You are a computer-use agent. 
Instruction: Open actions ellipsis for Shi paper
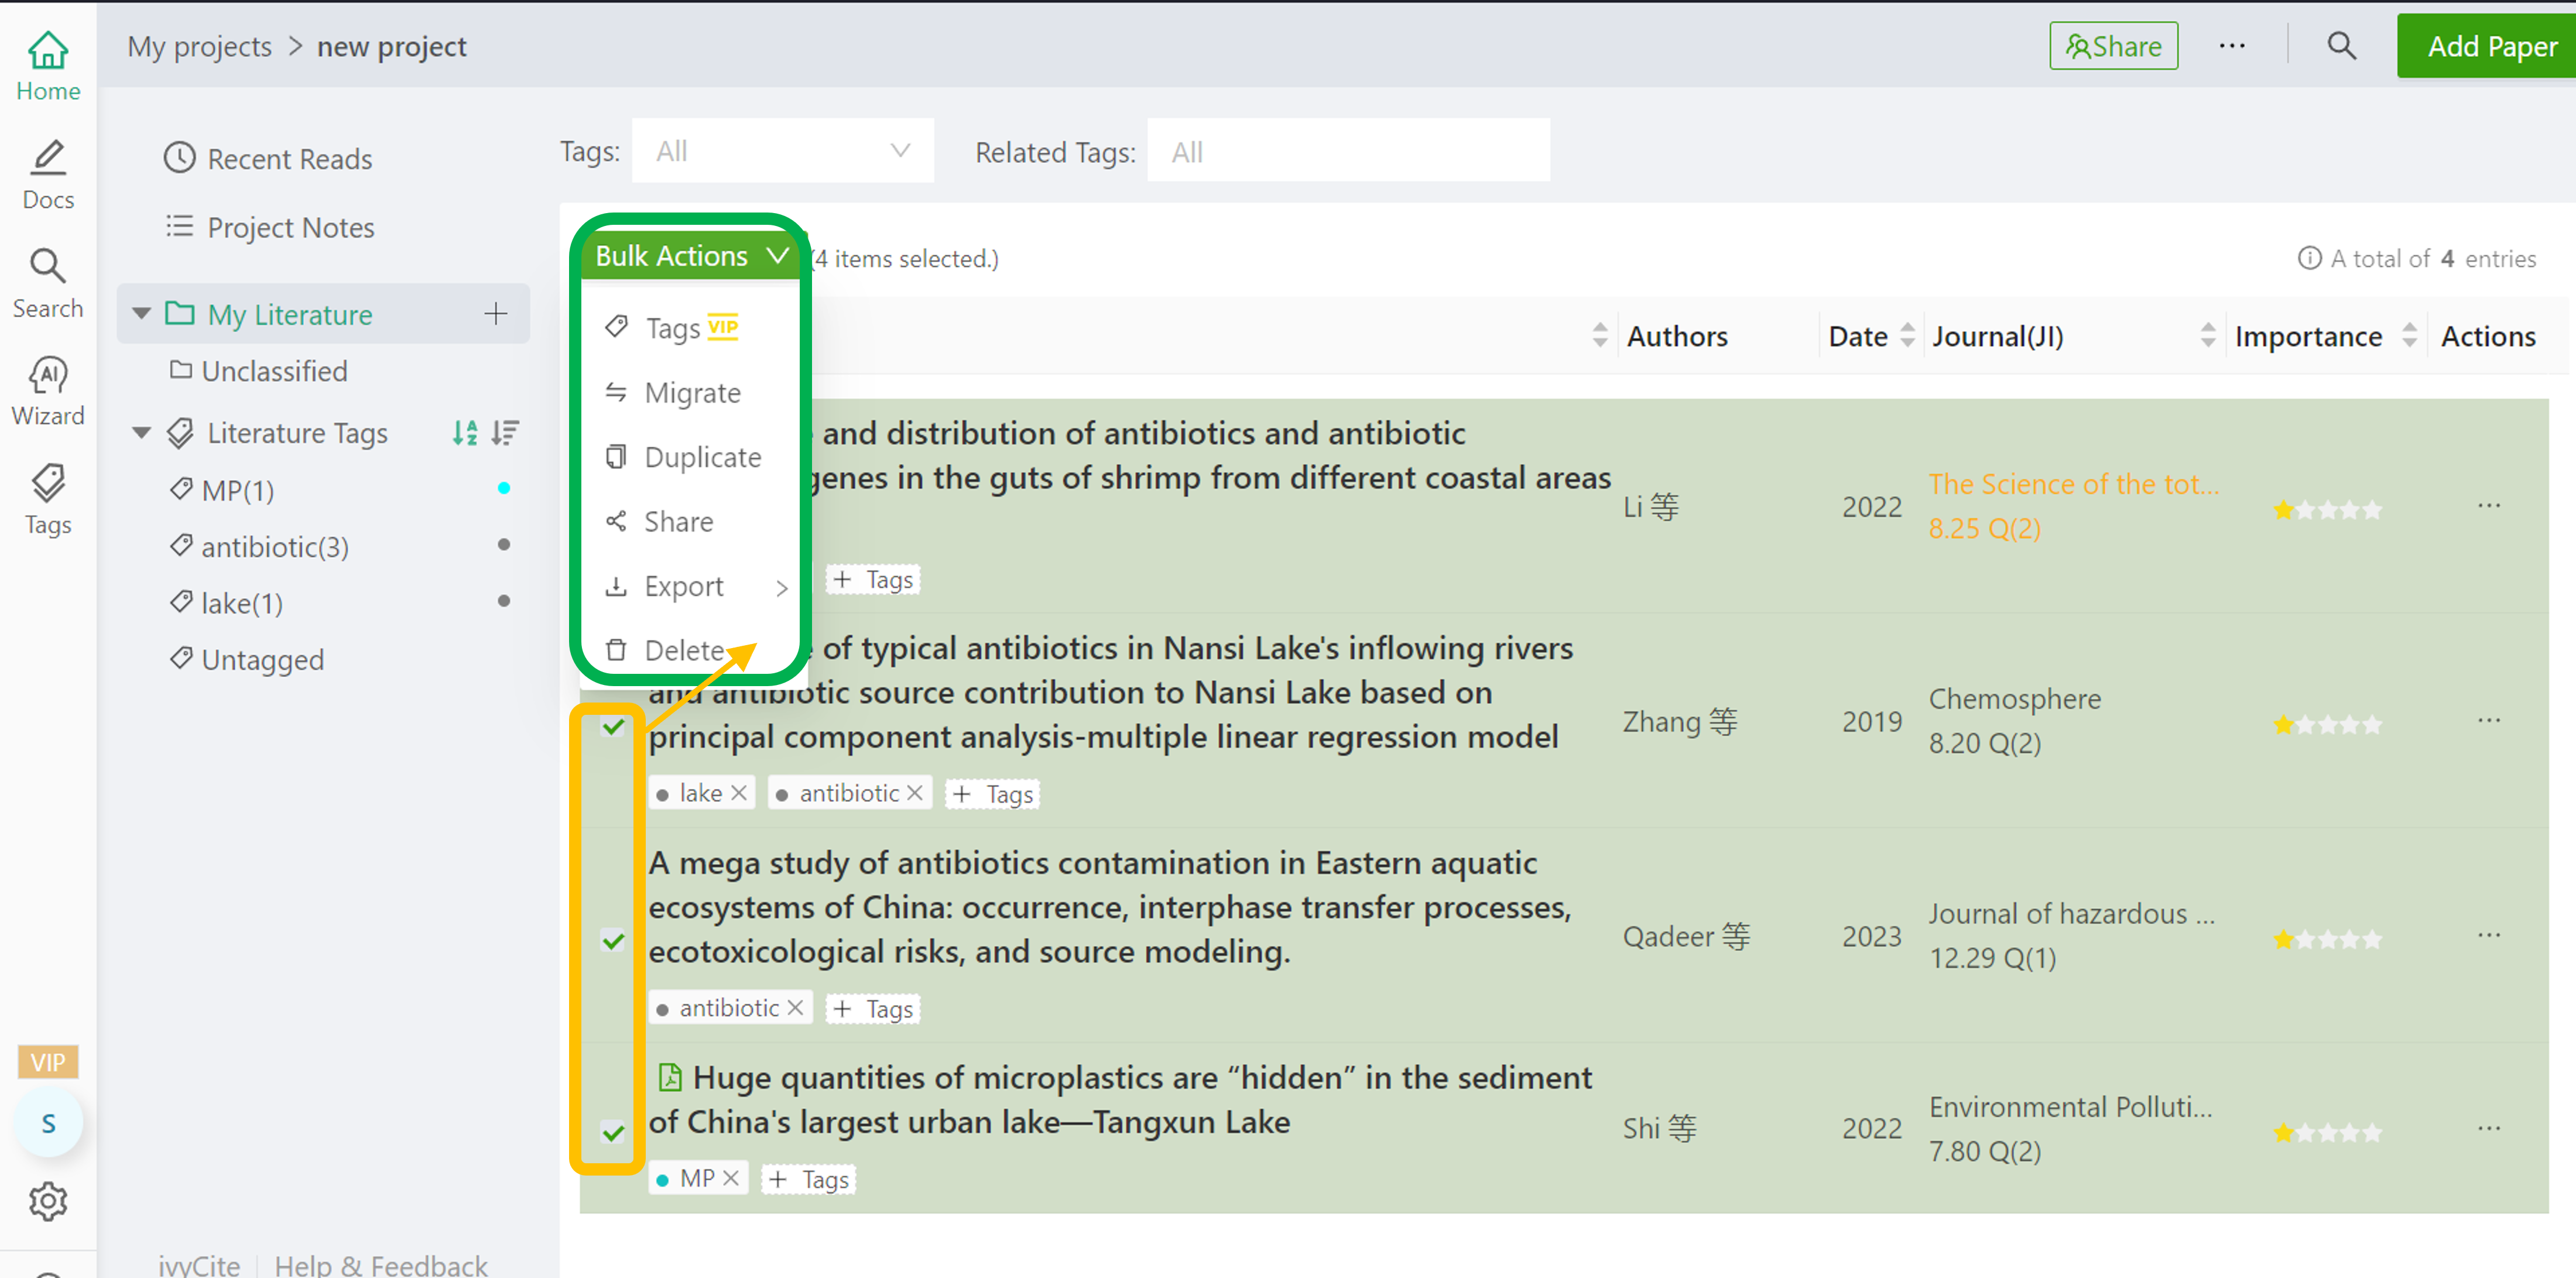point(2489,1129)
